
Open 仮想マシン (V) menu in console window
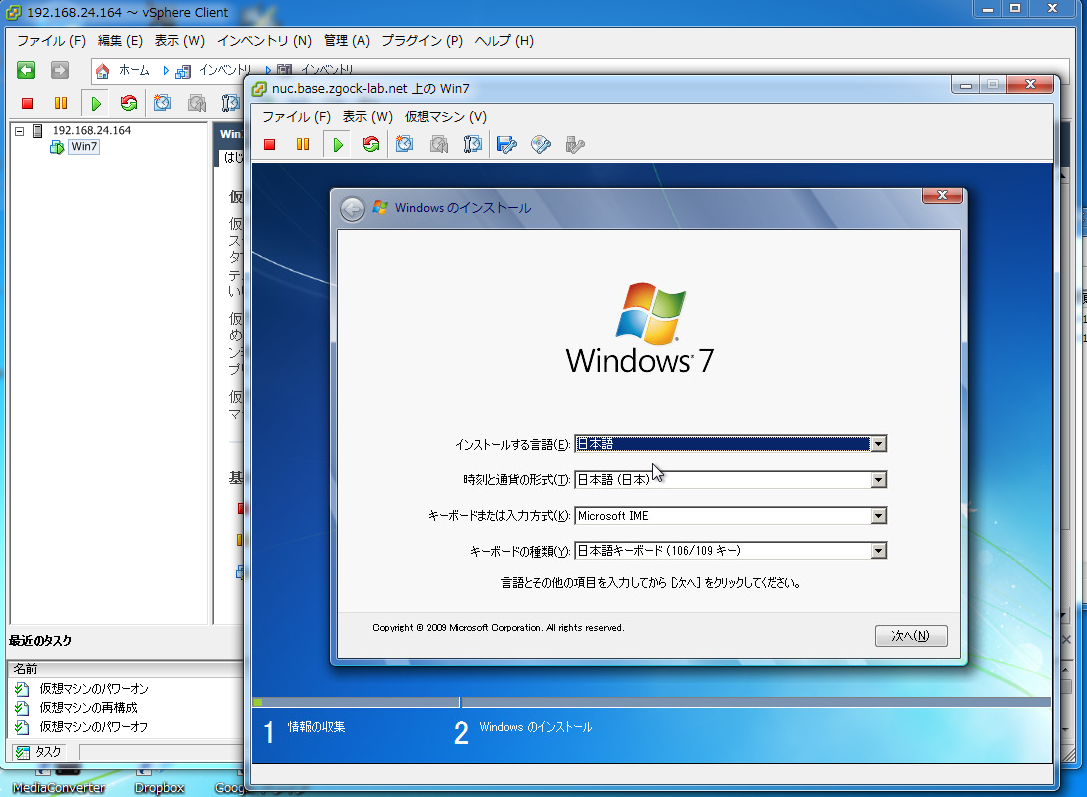(446, 116)
